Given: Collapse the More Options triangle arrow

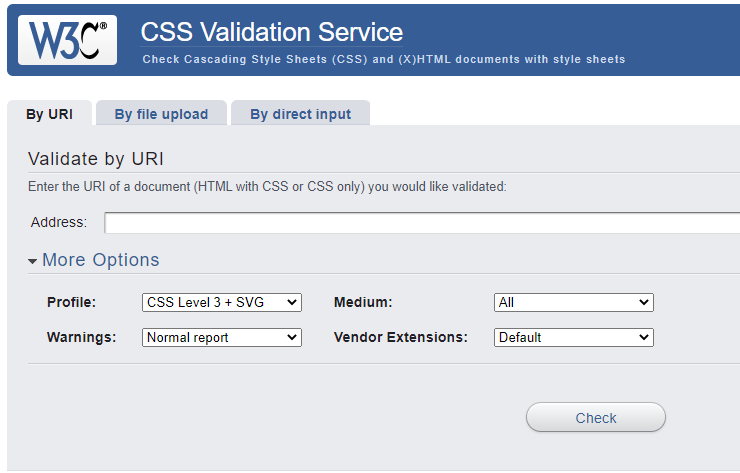Looking at the screenshot, I should click(33, 261).
